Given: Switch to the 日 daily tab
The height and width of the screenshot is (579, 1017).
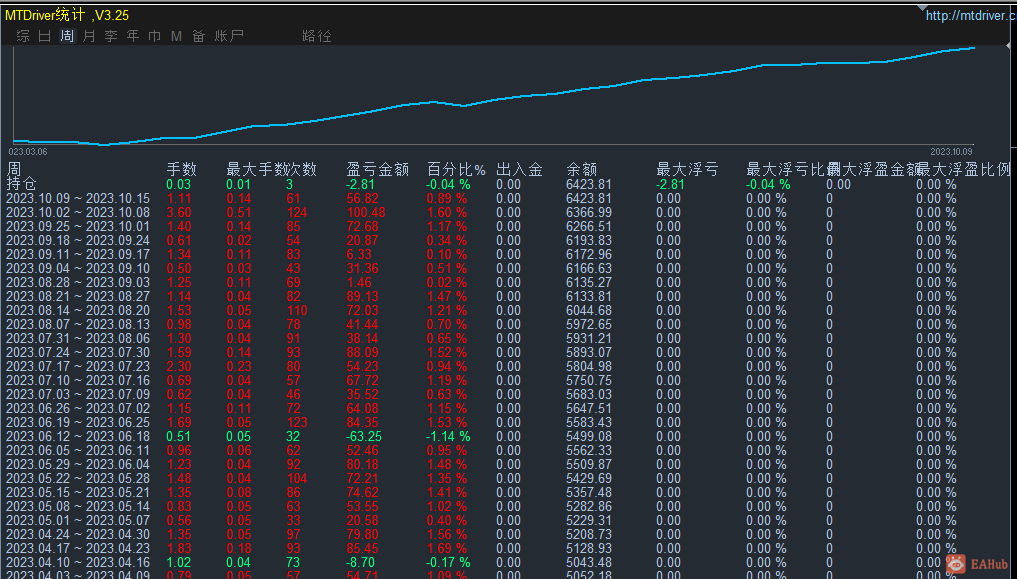Looking at the screenshot, I should click(x=45, y=36).
